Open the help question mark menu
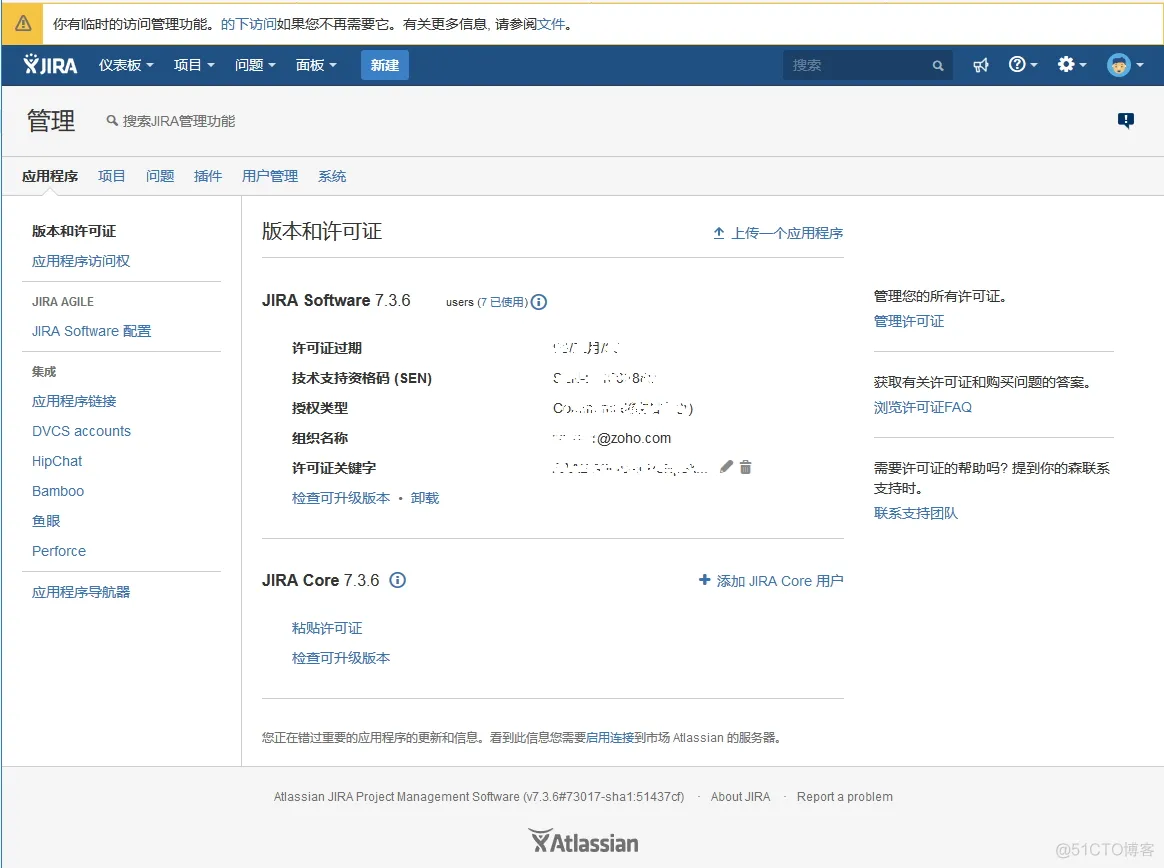1164x868 pixels. (1022, 65)
